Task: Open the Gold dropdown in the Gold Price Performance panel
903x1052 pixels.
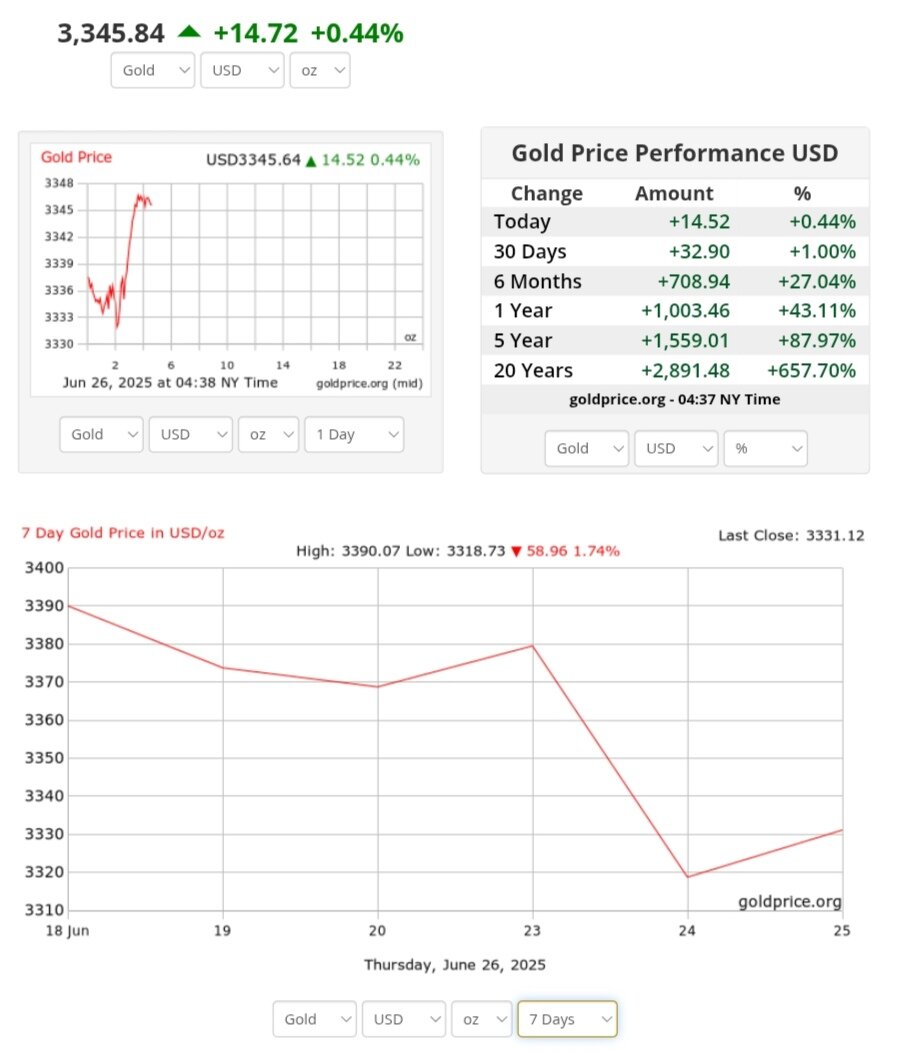Action: pyautogui.click(x=587, y=448)
